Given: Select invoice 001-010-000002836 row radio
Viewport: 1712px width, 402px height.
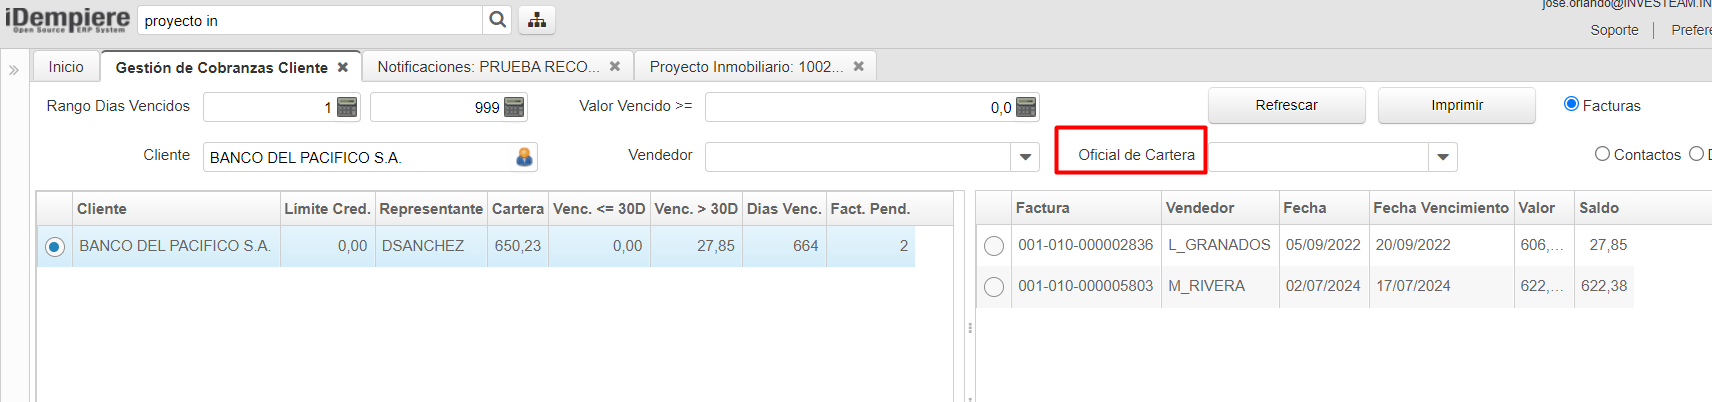Looking at the screenshot, I should coord(994,246).
